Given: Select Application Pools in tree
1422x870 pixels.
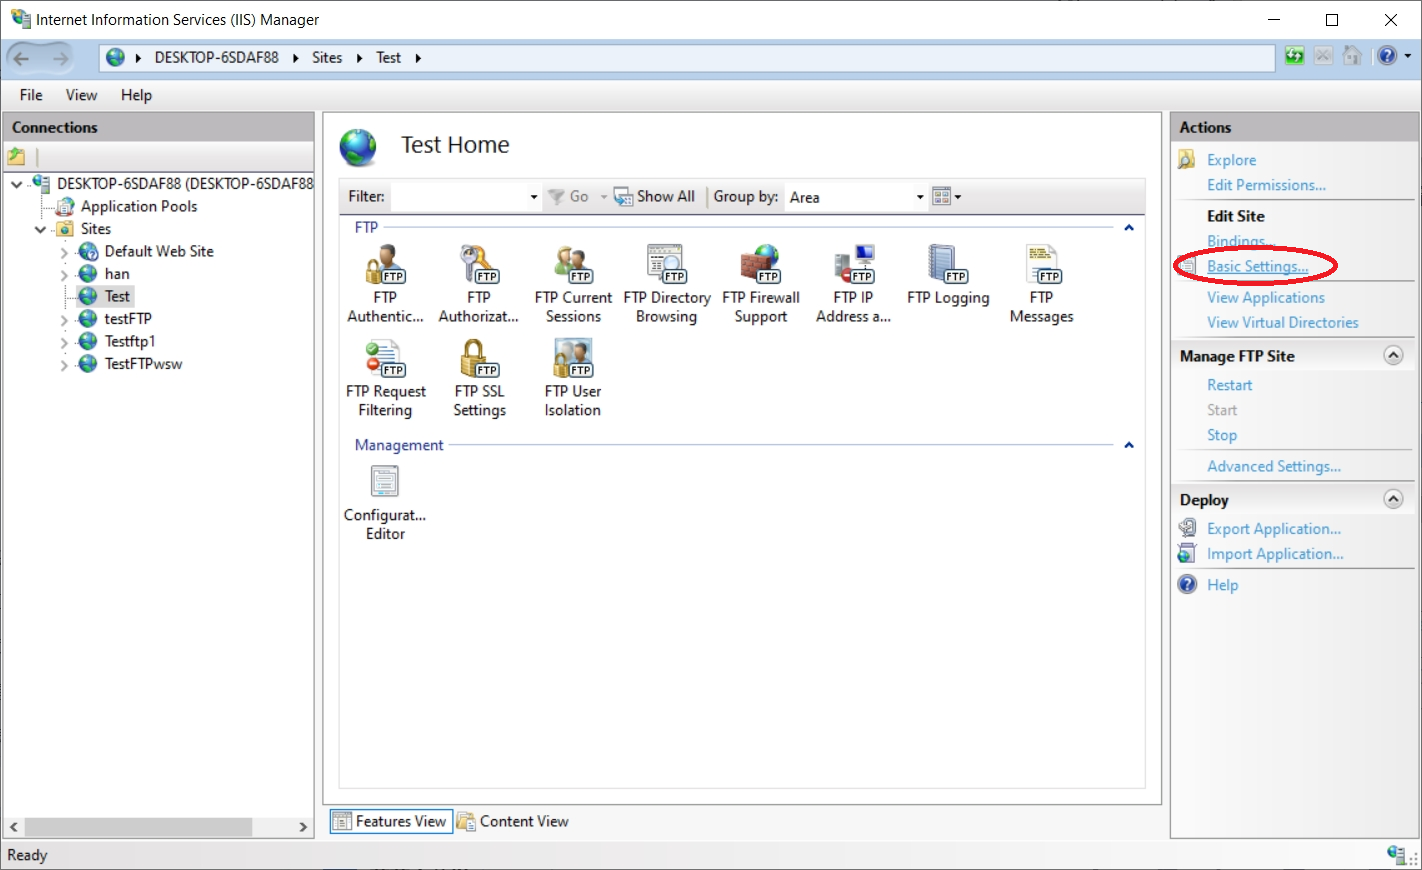Looking at the screenshot, I should pyautogui.click(x=139, y=206).
